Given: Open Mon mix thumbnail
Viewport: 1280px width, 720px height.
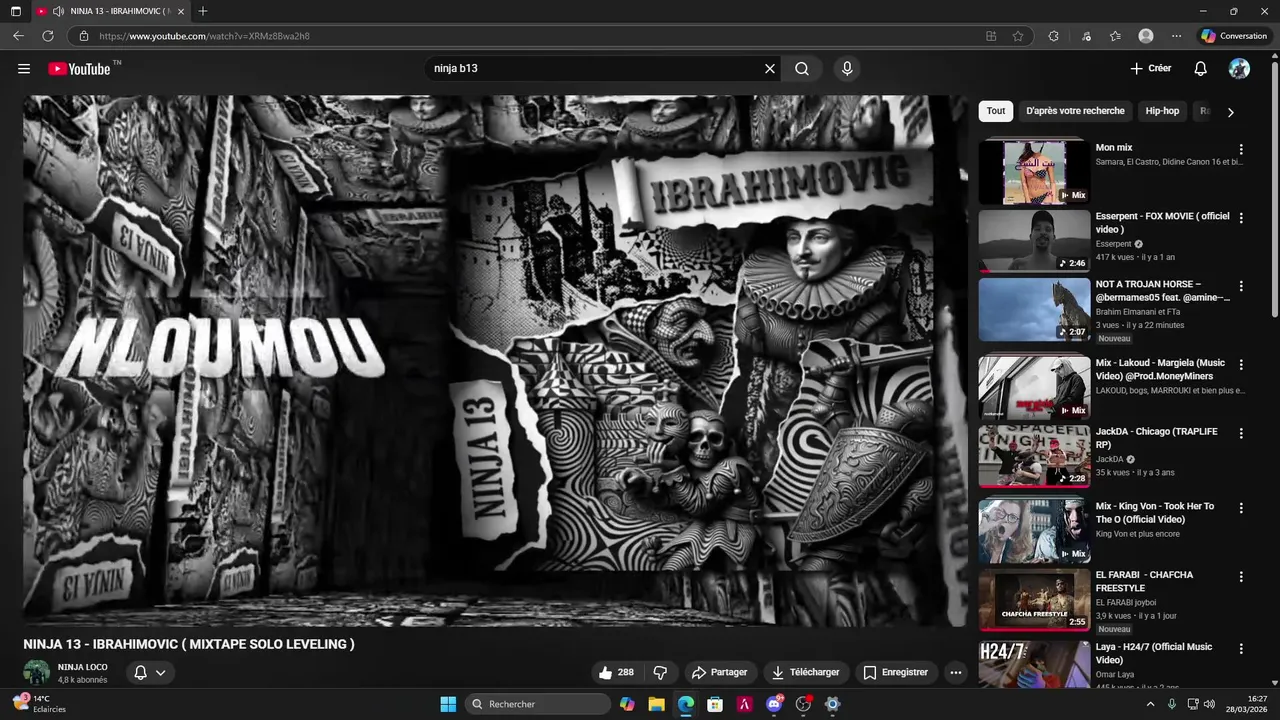Looking at the screenshot, I should tap(1034, 172).
